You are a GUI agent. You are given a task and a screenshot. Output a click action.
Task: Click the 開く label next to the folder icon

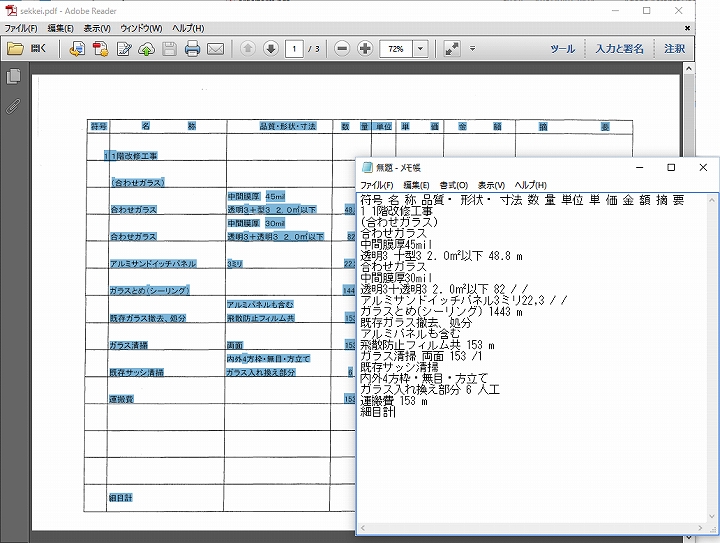[39, 48]
